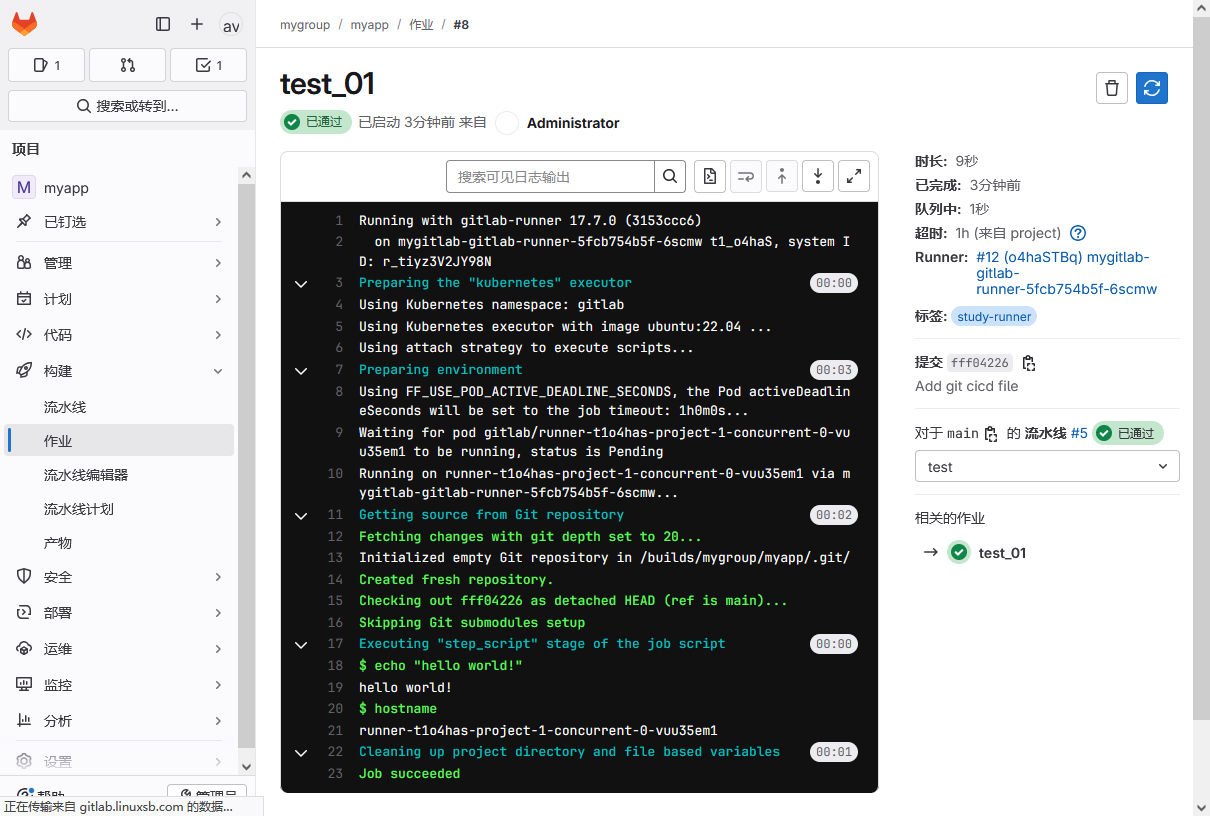Click the trash icon to erase job
The width and height of the screenshot is (1210, 816).
1112,88
